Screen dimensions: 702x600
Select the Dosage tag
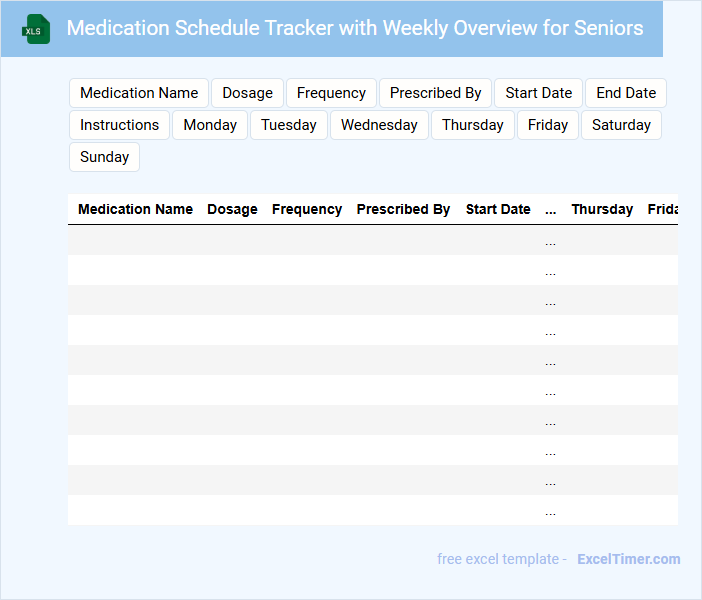click(x=247, y=93)
